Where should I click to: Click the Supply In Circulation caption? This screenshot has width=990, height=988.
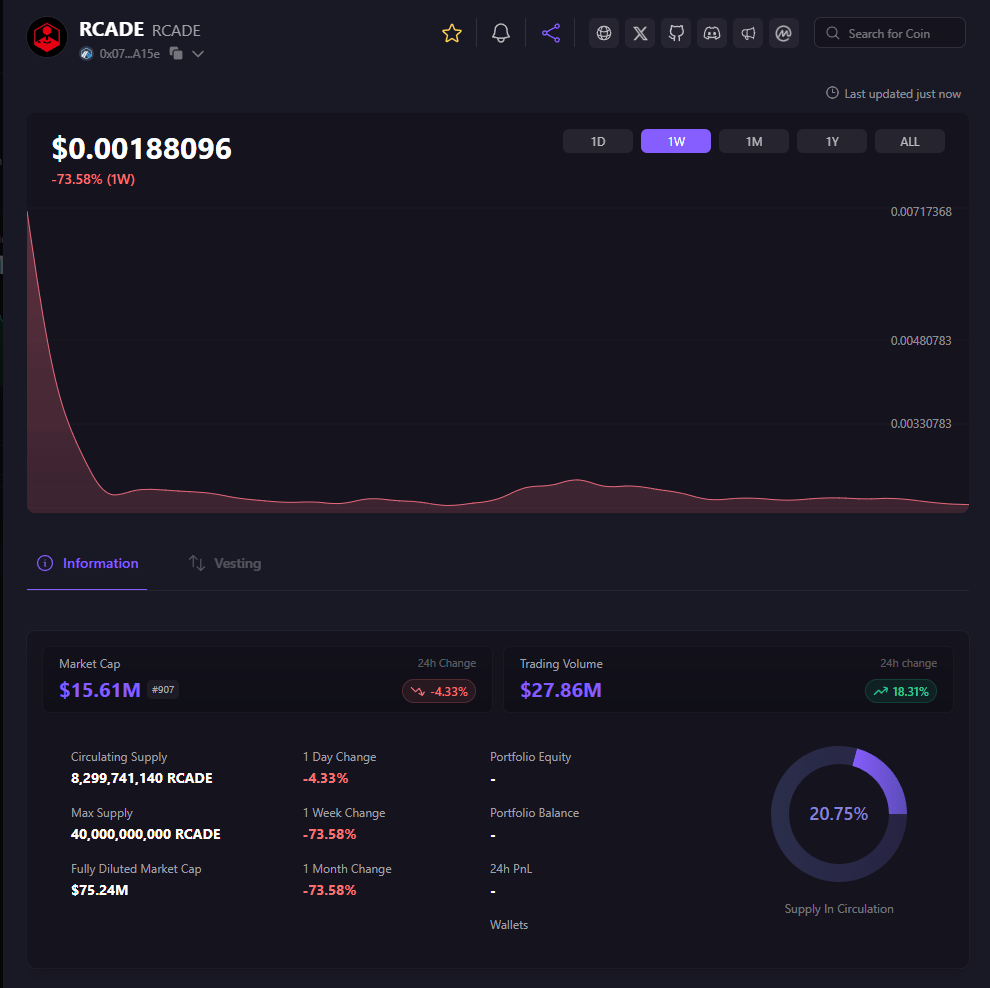point(838,909)
